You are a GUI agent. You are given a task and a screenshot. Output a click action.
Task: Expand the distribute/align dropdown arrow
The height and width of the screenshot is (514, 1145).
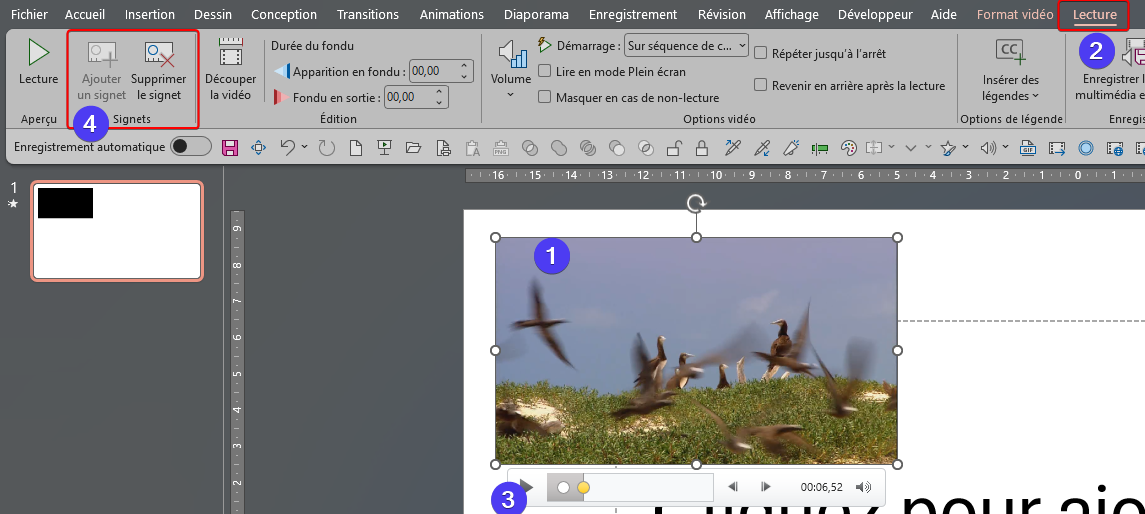tap(892, 148)
